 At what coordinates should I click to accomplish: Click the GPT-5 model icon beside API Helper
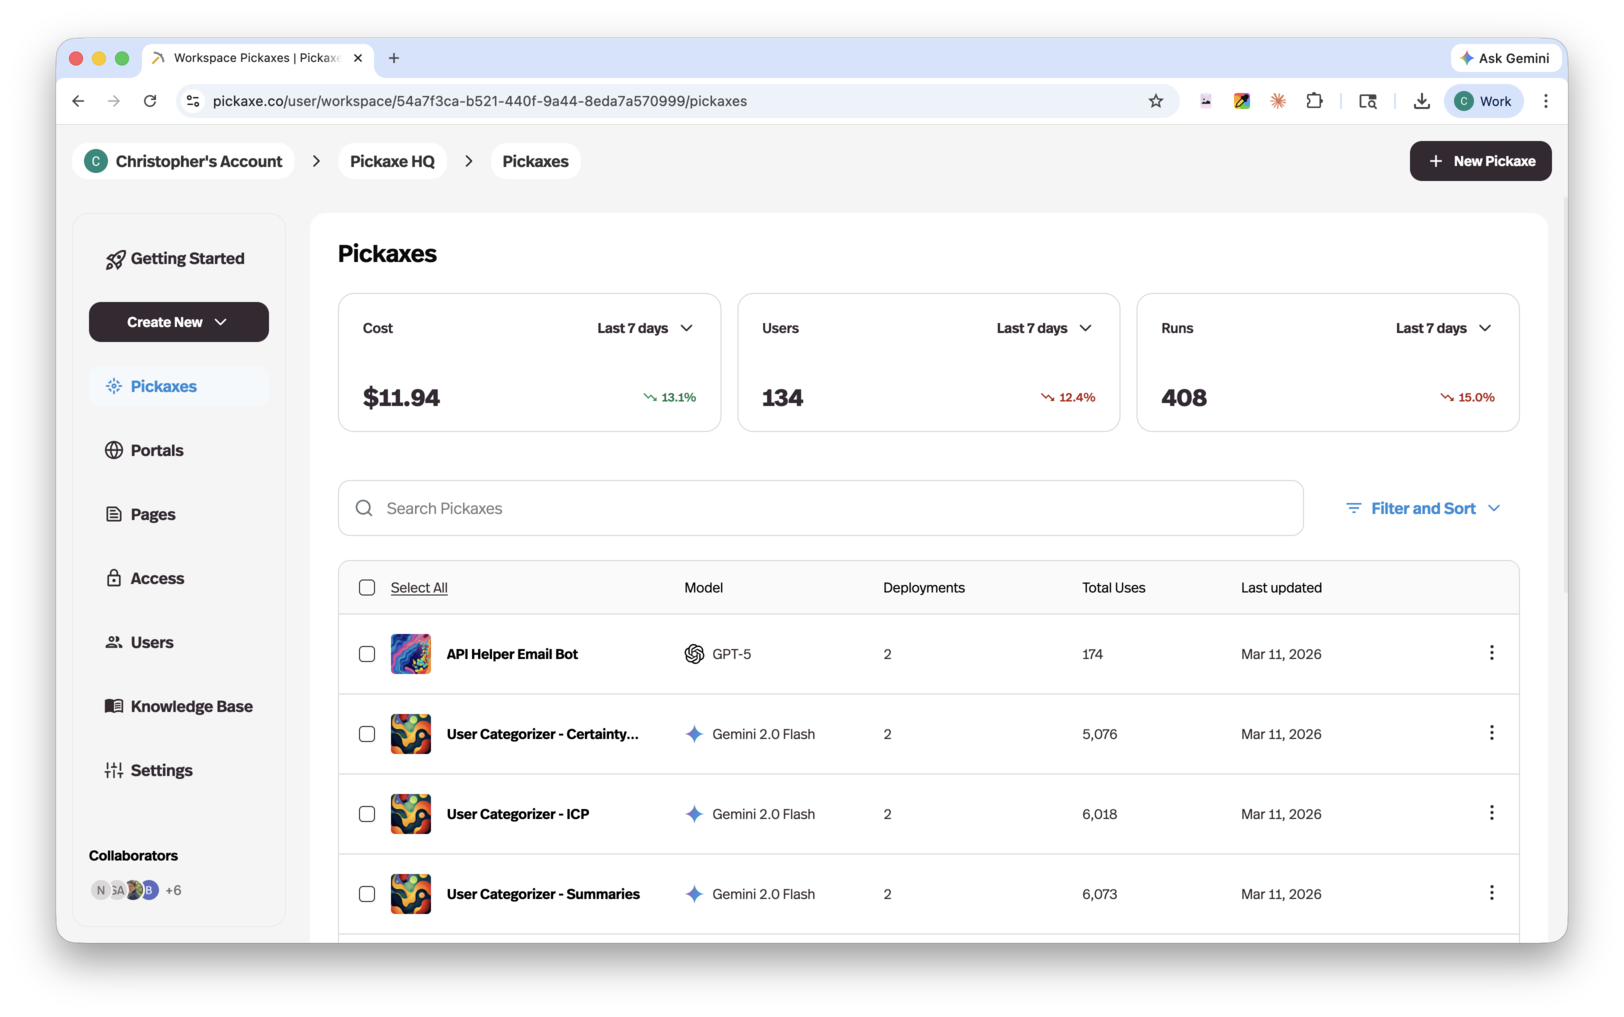(695, 654)
